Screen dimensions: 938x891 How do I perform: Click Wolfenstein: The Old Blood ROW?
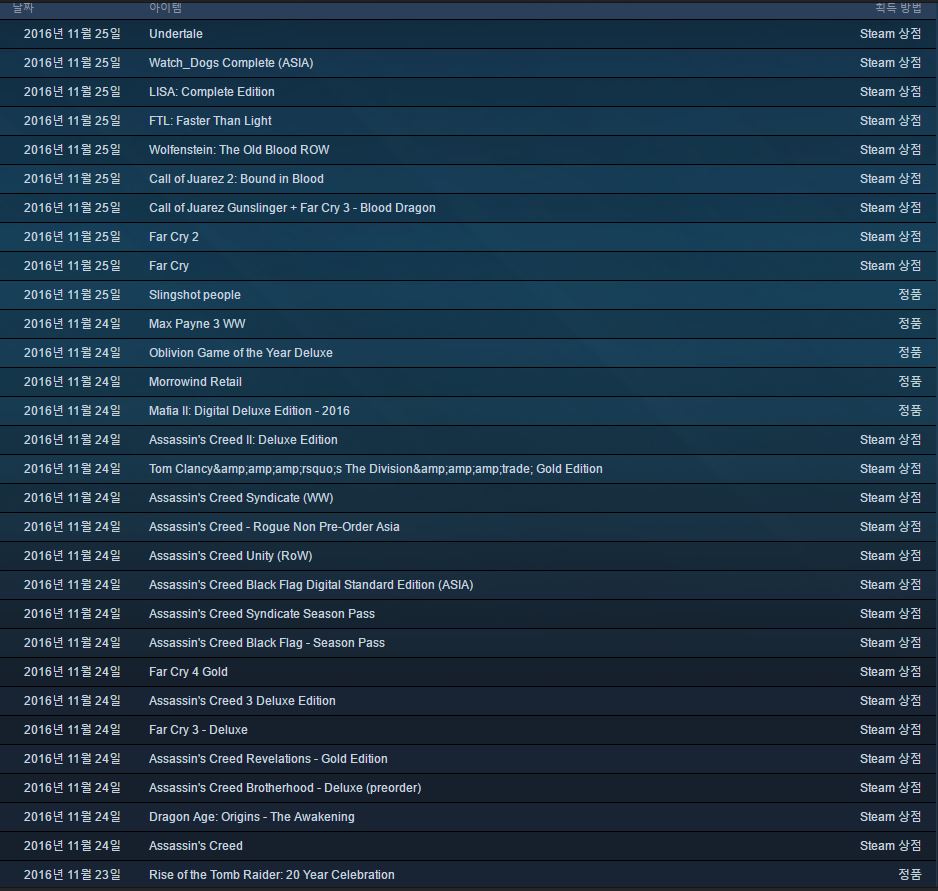(239, 150)
